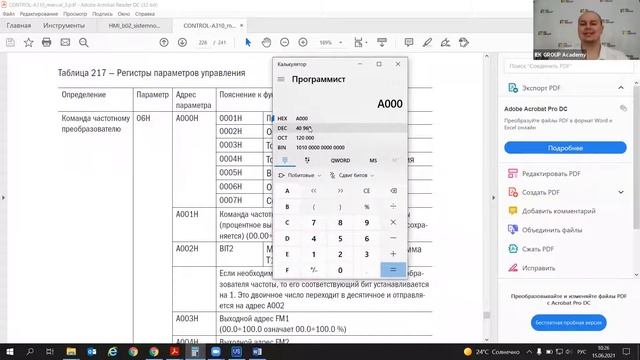Expand the Побитовые operations dropdown
The width and height of the screenshot is (640, 360).
pos(300,176)
